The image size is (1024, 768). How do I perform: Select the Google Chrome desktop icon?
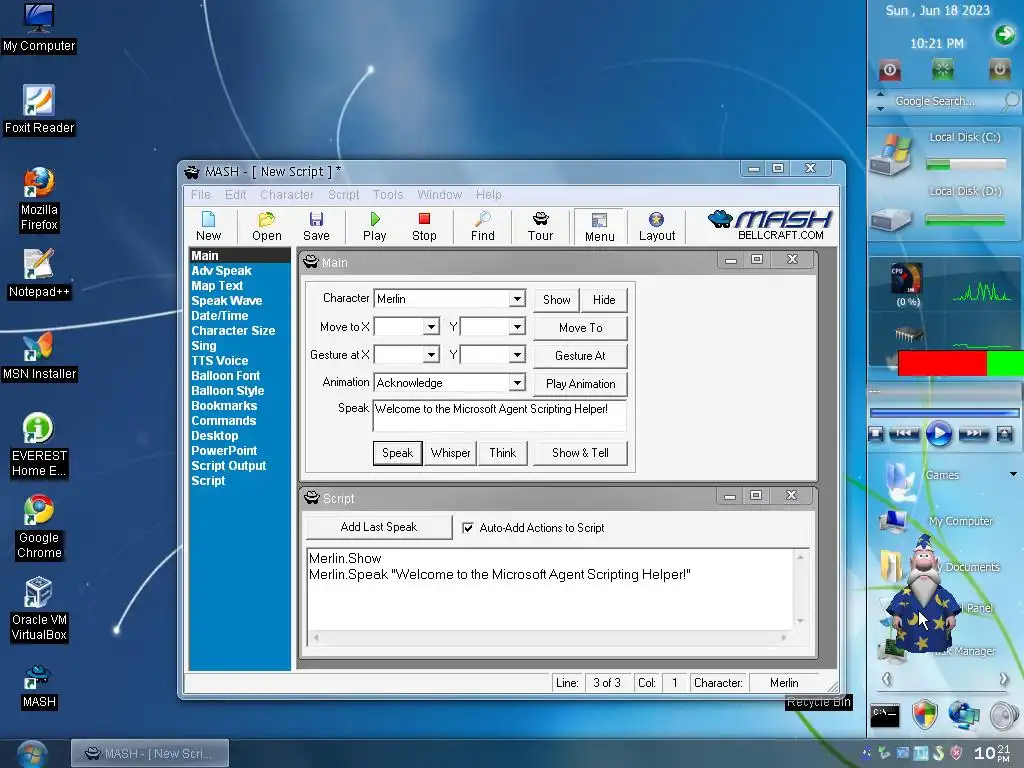tap(39, 528)
